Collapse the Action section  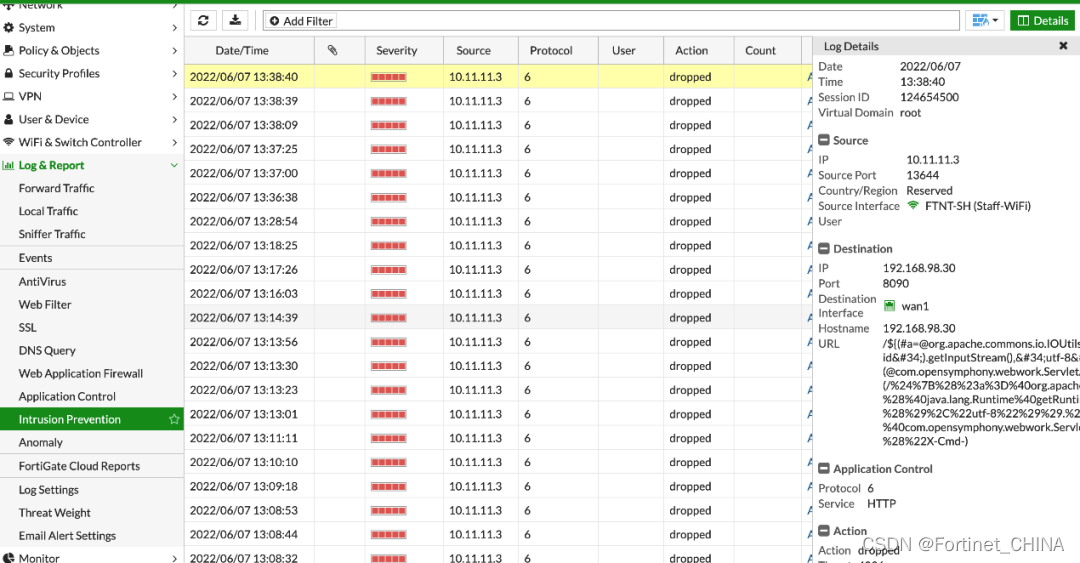824,531
